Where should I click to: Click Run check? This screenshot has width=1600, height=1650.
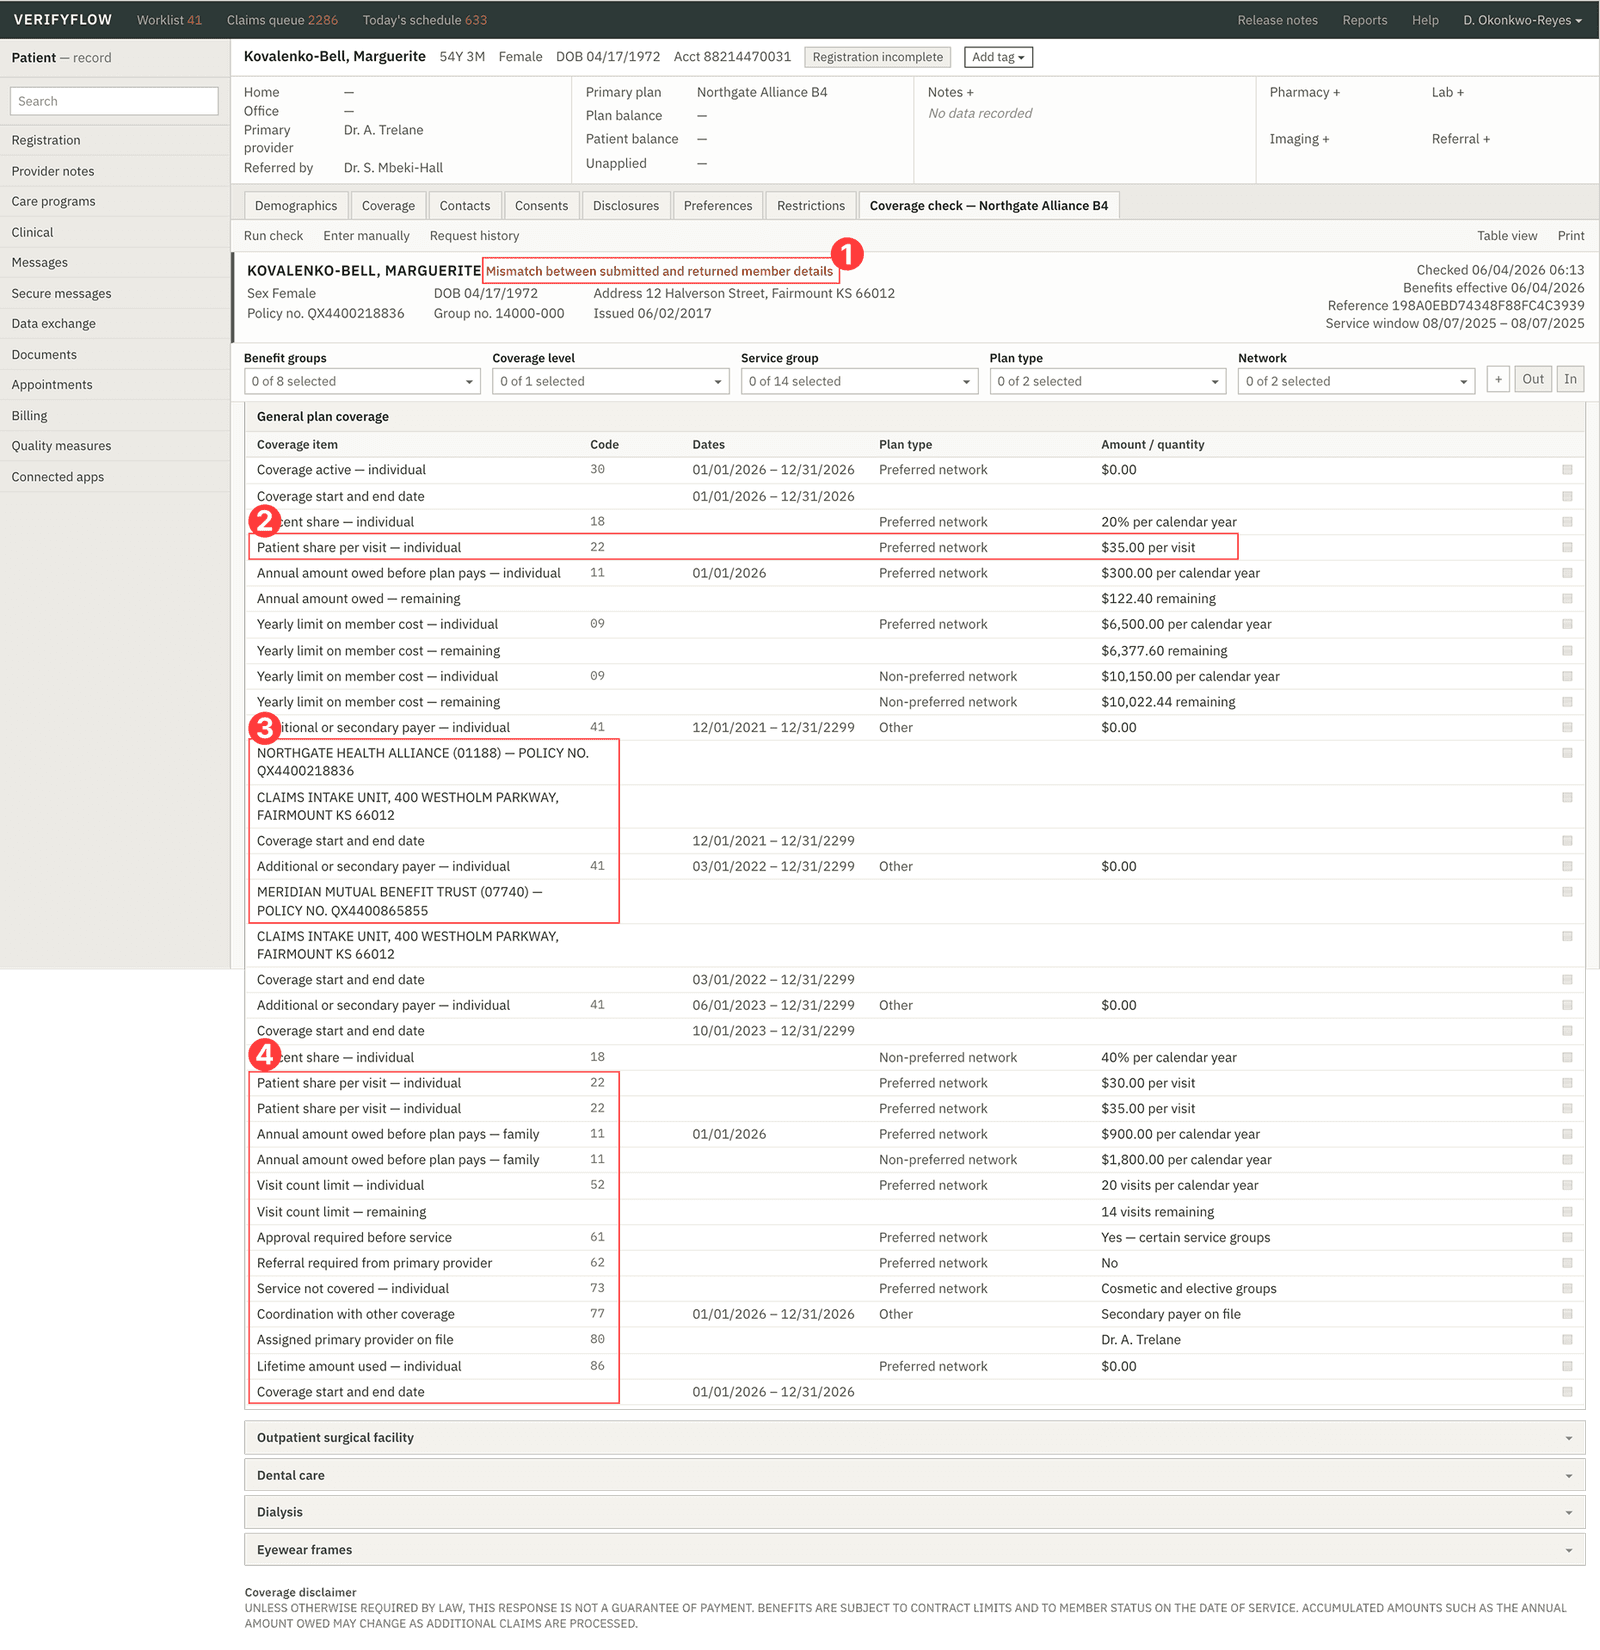coord(273,236)
